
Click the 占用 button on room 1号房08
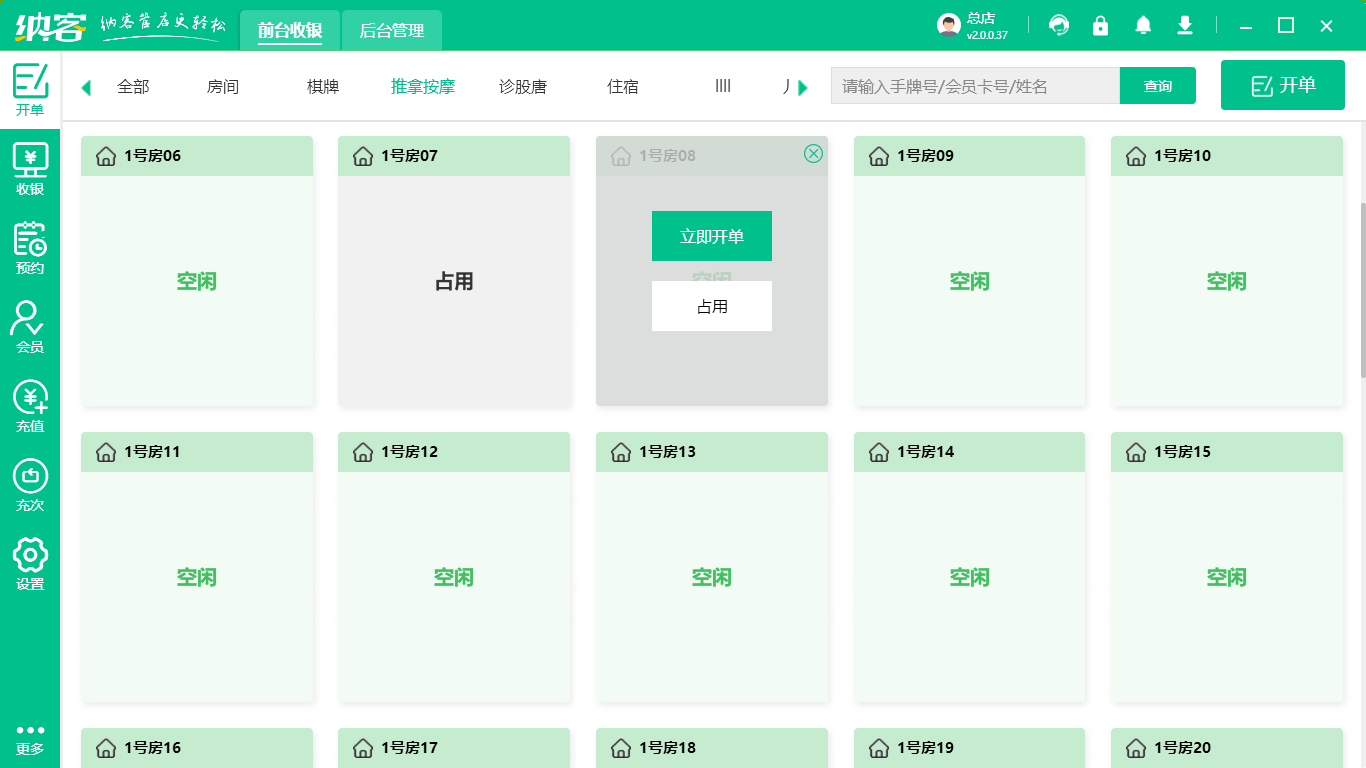pos(712,306)
